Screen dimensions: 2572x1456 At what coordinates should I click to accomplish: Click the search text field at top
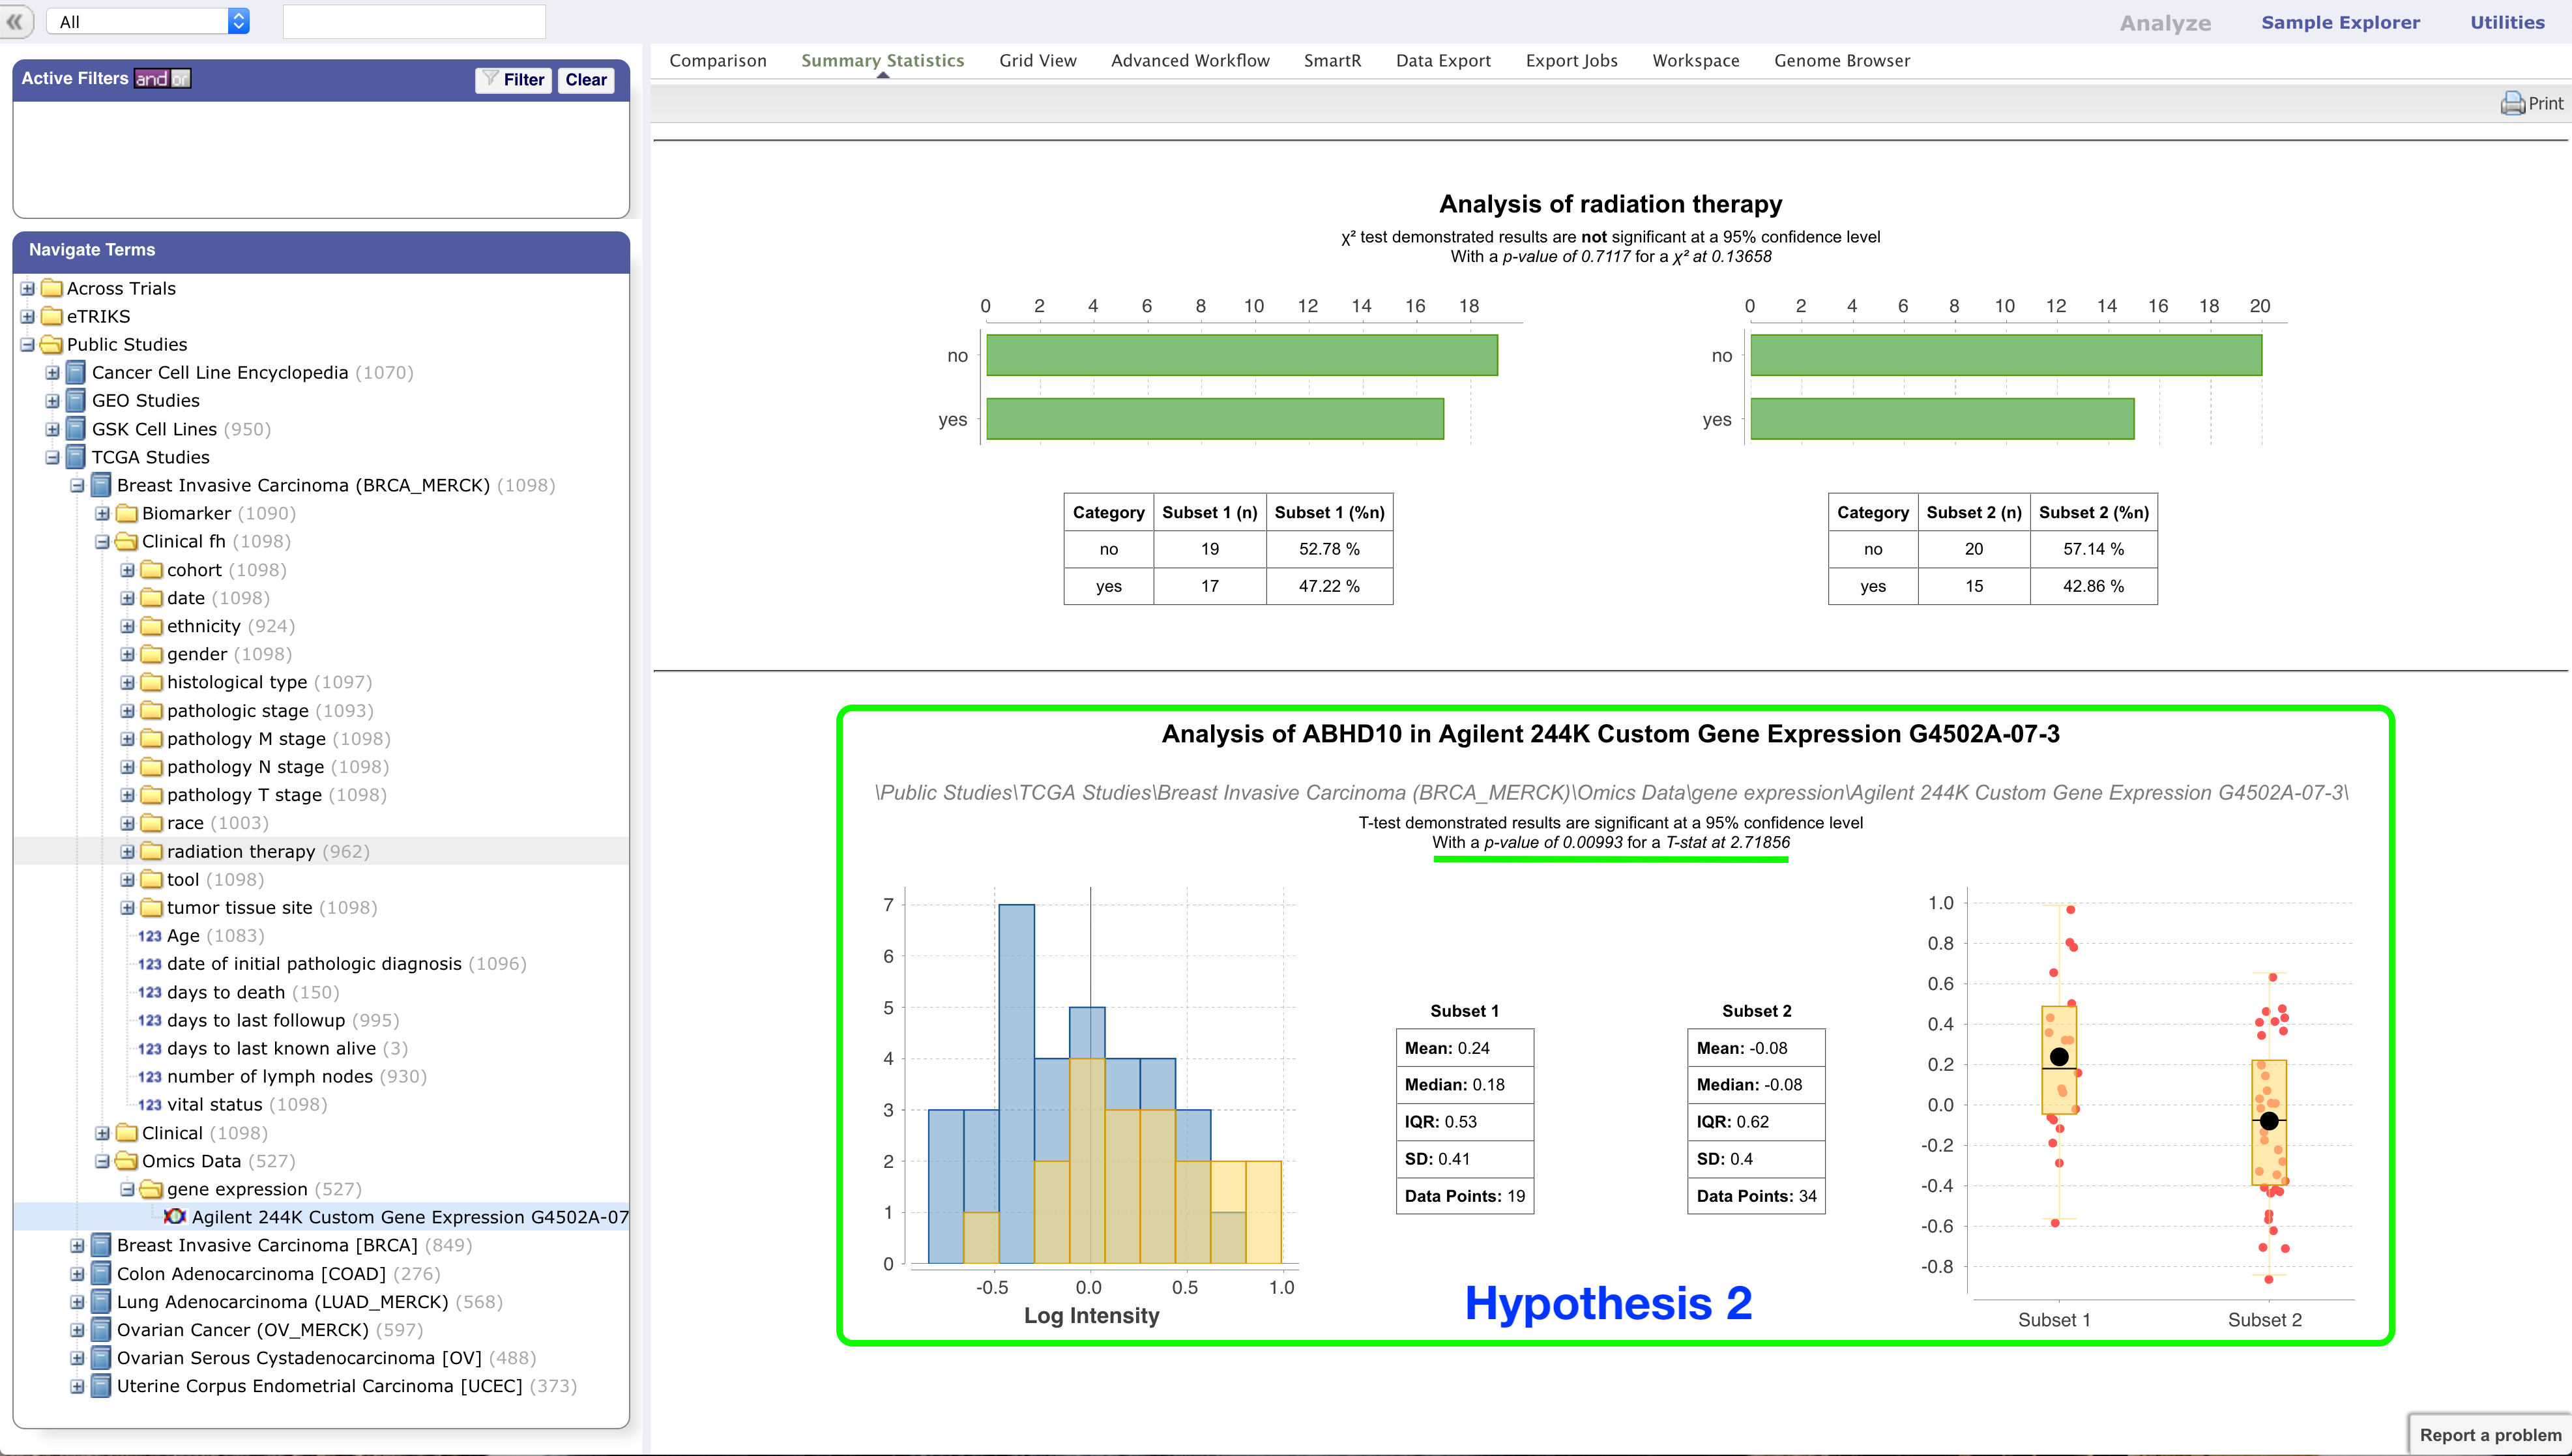coord(414,21)
